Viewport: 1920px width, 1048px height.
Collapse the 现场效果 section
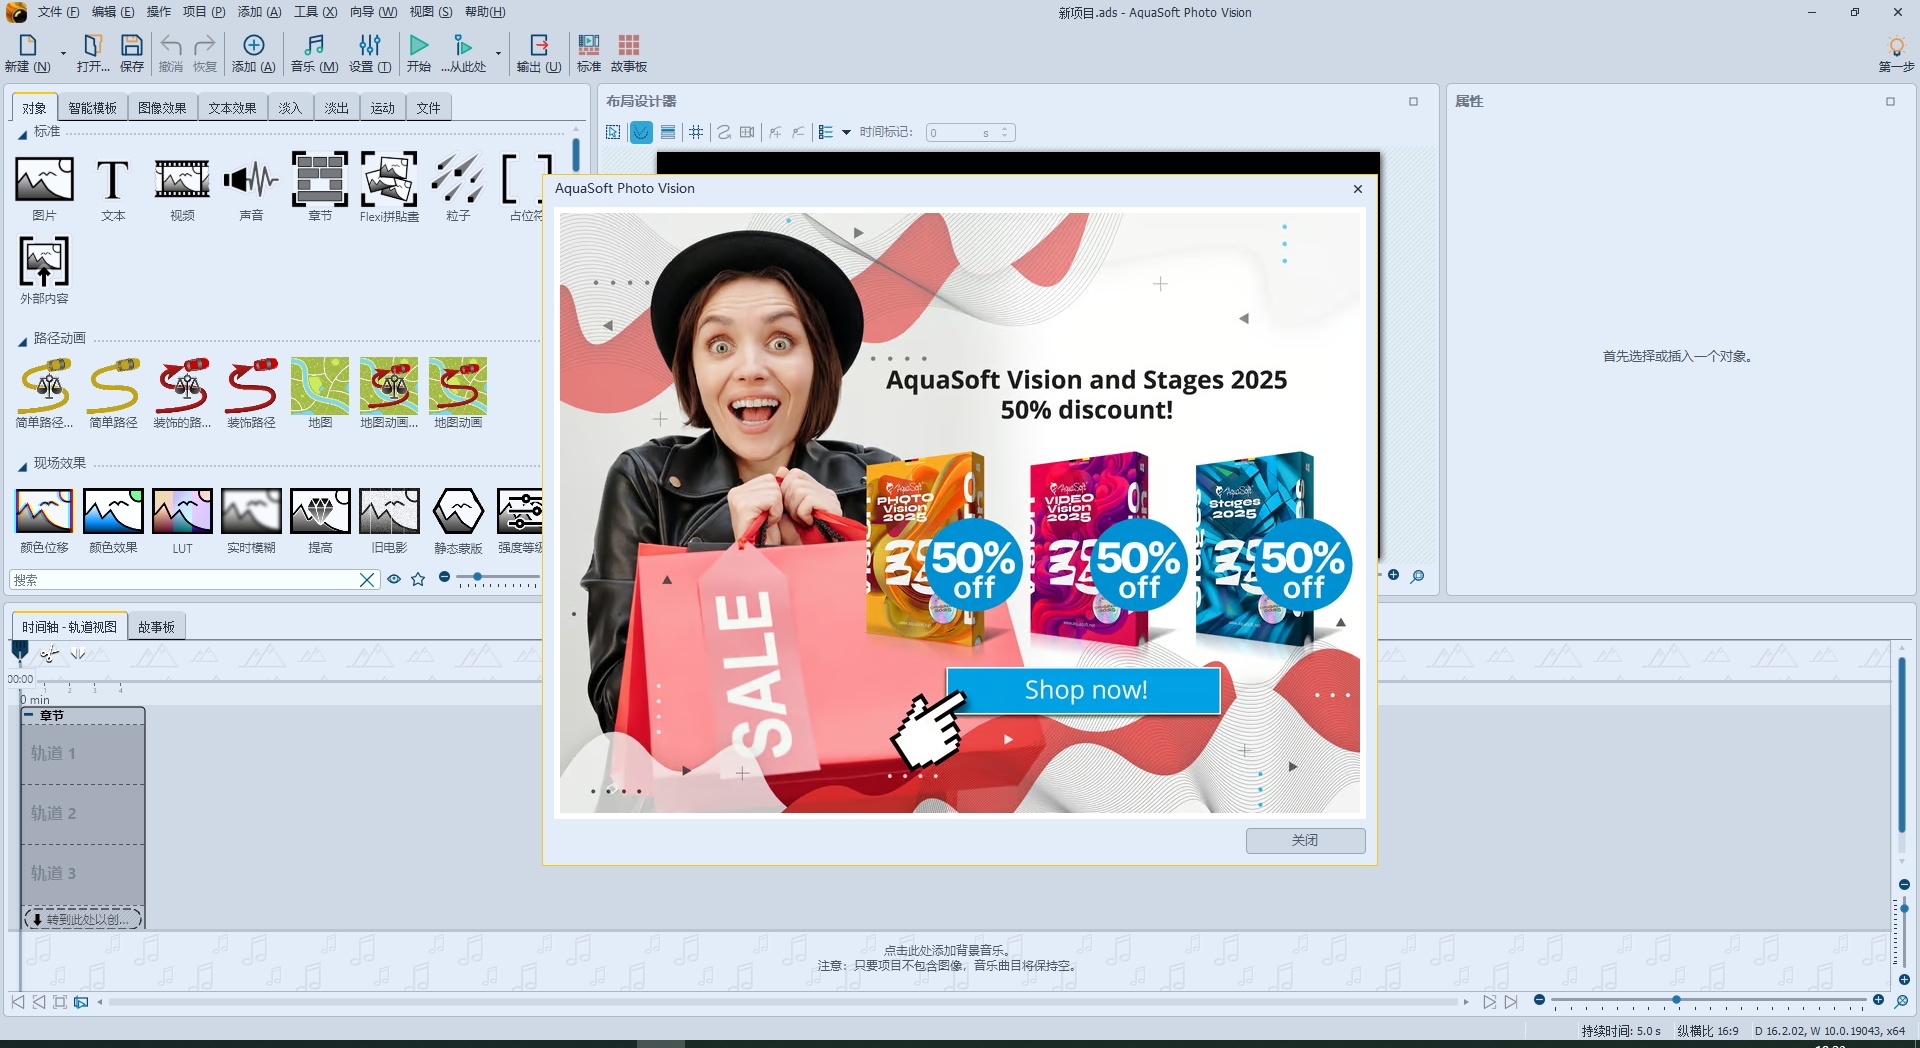[x=22, y=466]
